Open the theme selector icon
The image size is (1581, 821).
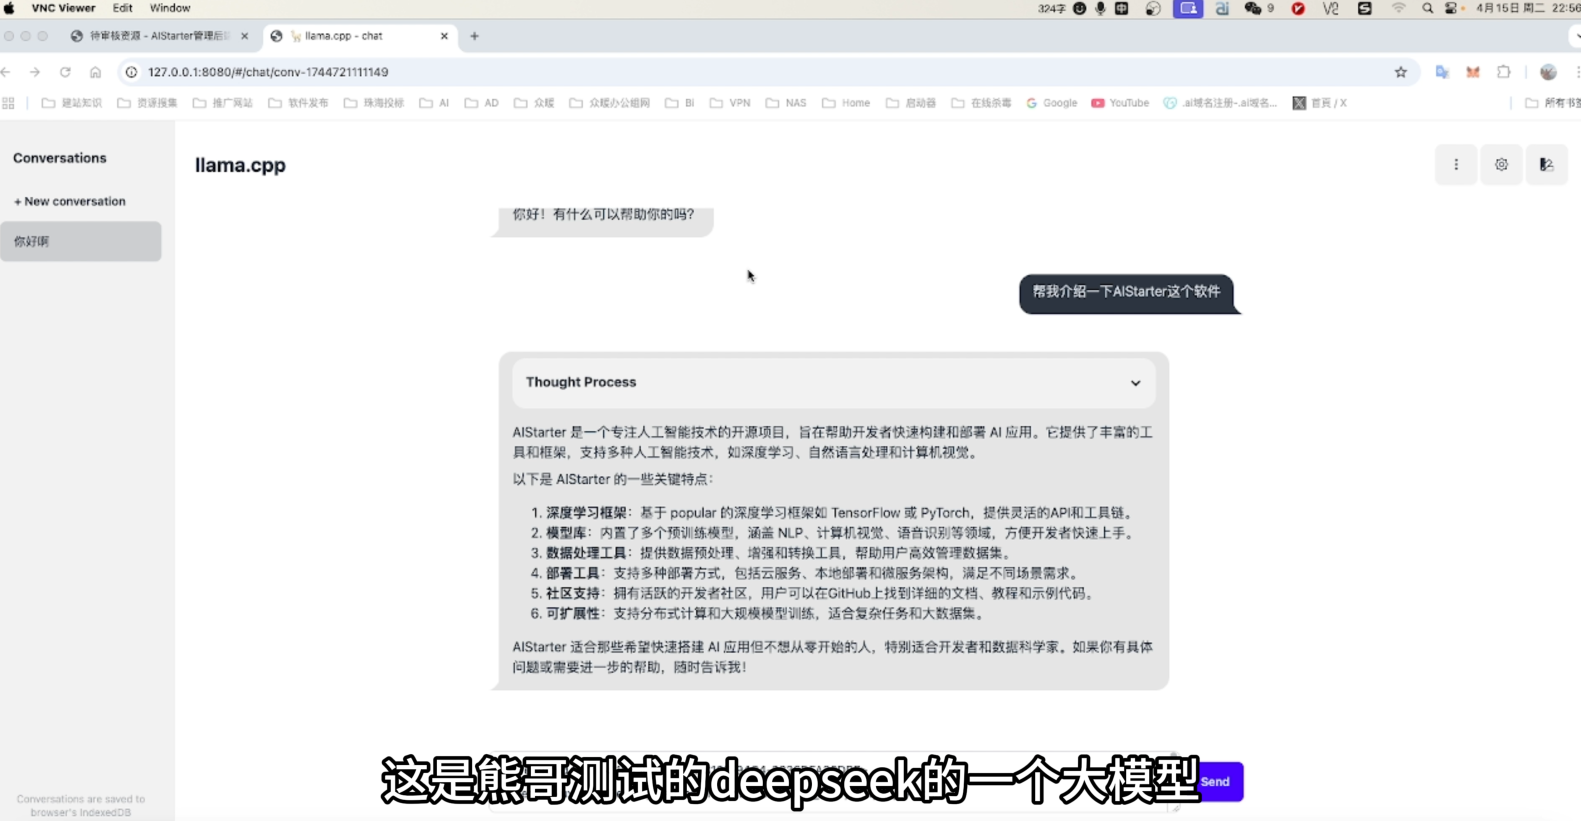[x=1546, y=165]
